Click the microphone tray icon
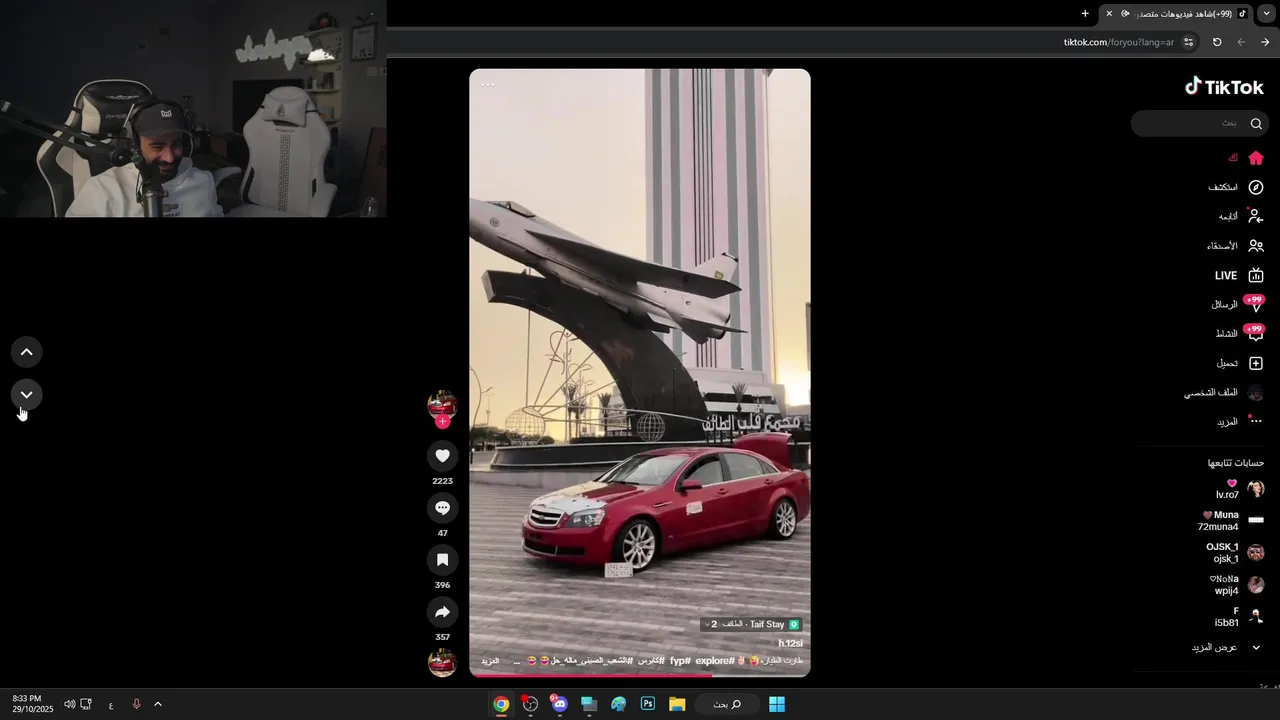This screenshot has width=1280, height=720. (136, 705)
